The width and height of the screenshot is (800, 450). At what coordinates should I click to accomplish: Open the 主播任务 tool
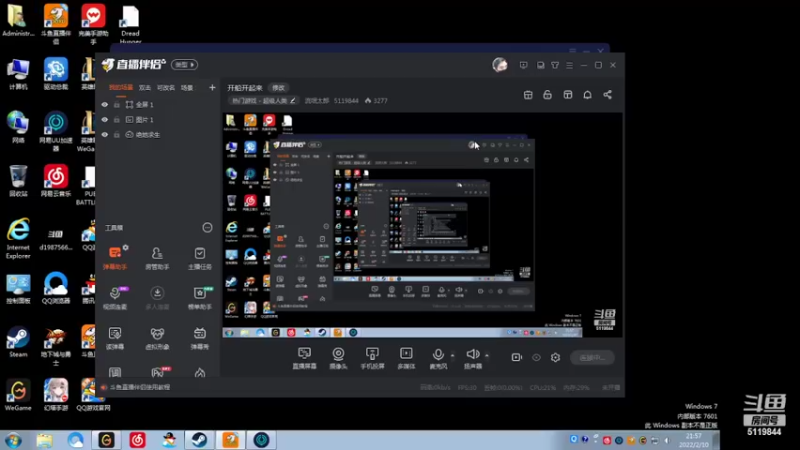199,257
